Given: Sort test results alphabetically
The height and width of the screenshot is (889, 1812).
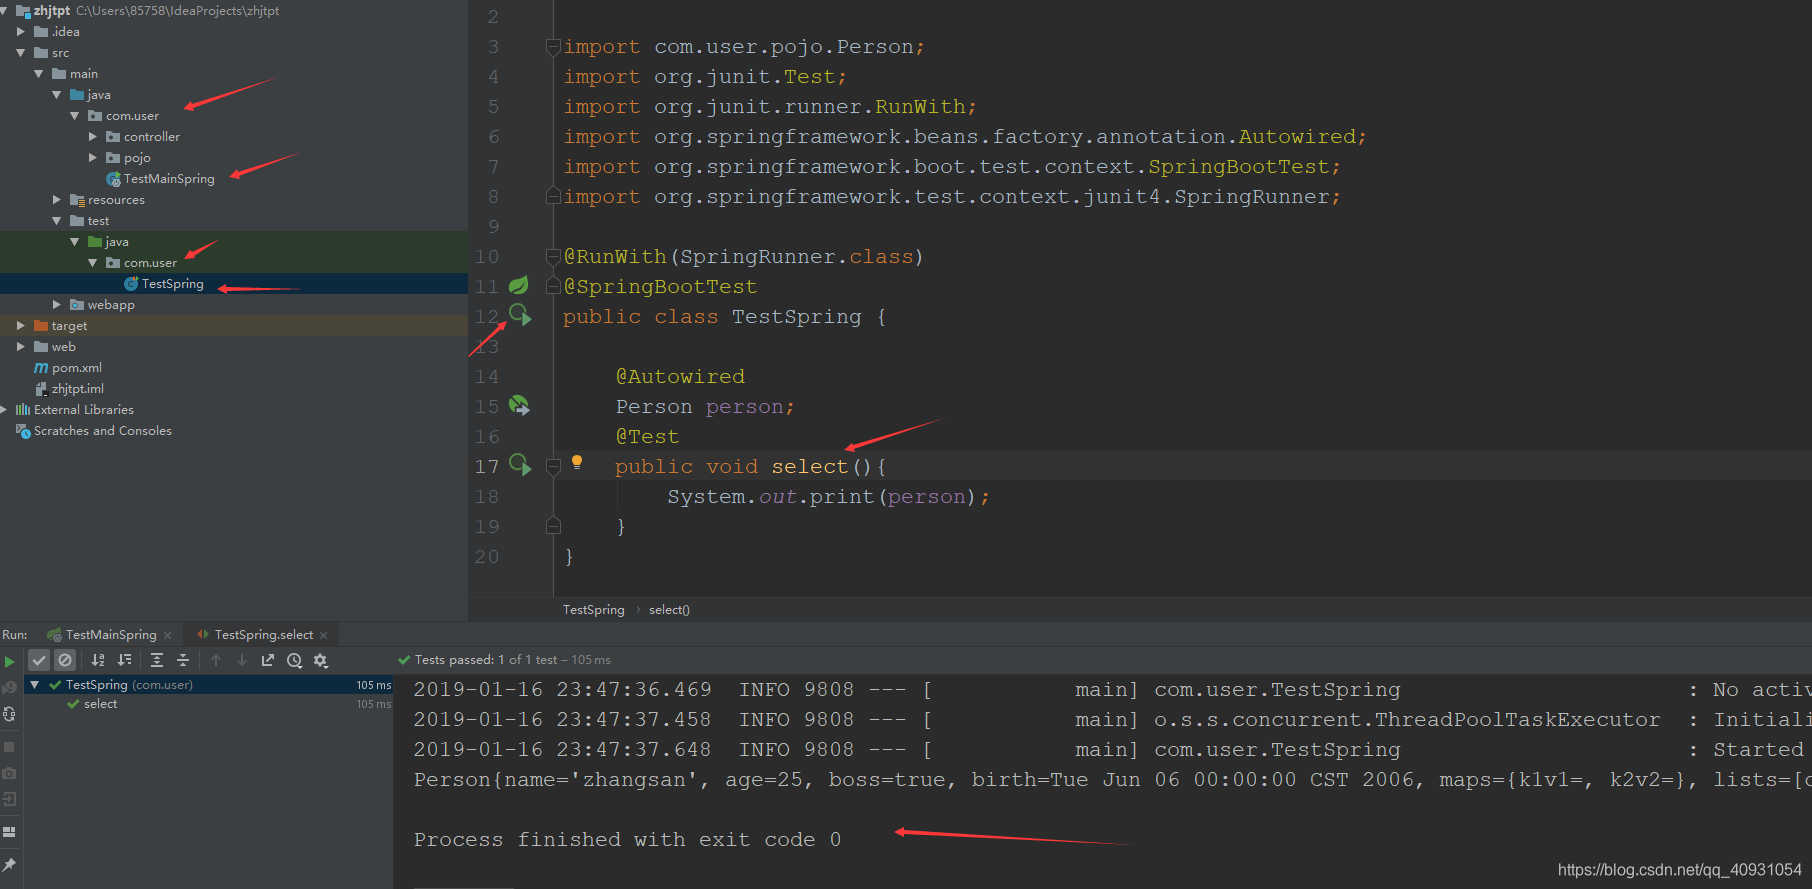Looking at the screenshot, I should pos(98,660).
